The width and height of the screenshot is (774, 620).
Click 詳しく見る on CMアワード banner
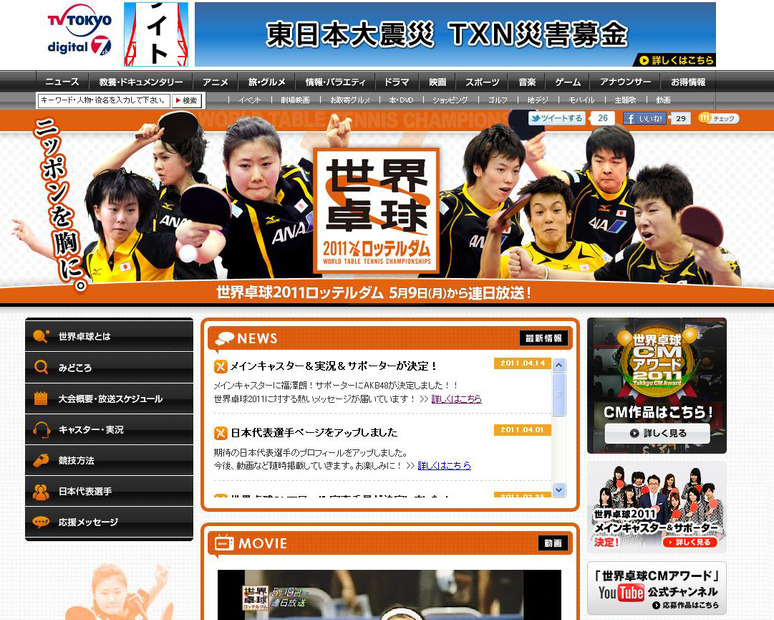click(x=657, y=433)
